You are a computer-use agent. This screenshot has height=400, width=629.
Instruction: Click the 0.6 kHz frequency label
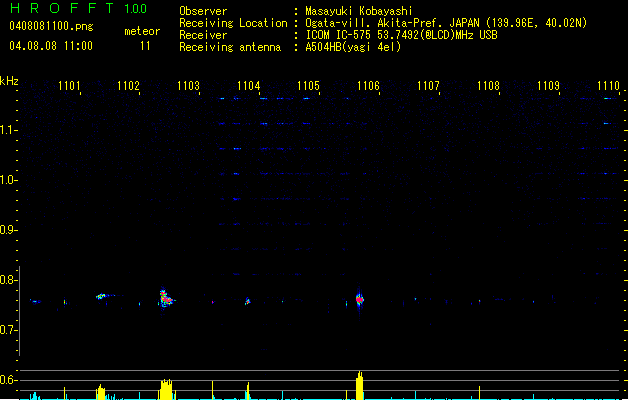click(8, 380)
